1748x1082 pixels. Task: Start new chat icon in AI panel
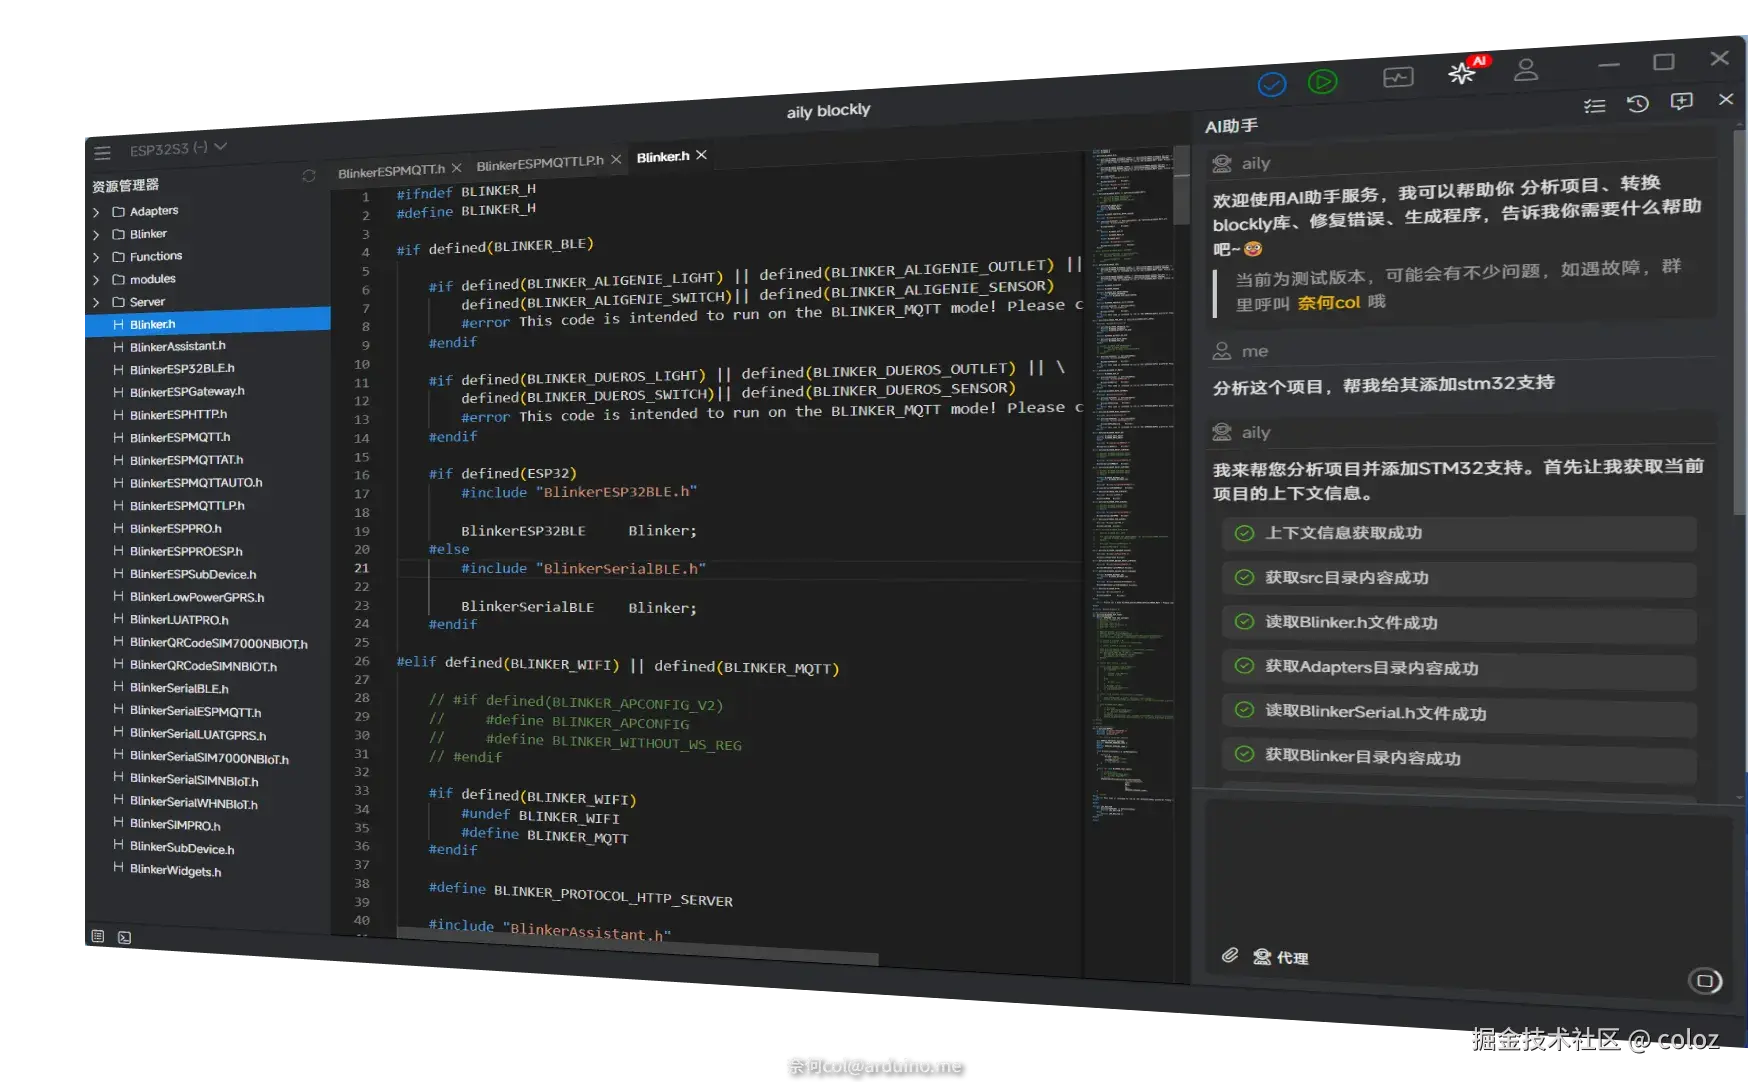(1682, 102)
